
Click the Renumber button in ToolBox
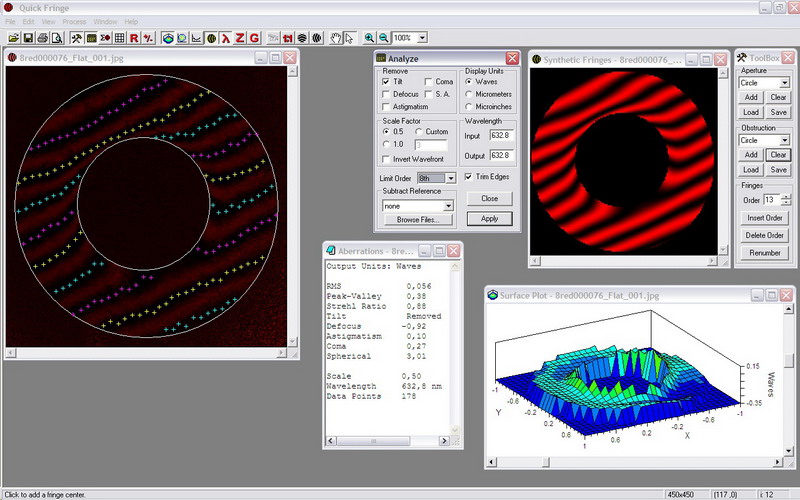pyautogui.click(x=764, y=253)
